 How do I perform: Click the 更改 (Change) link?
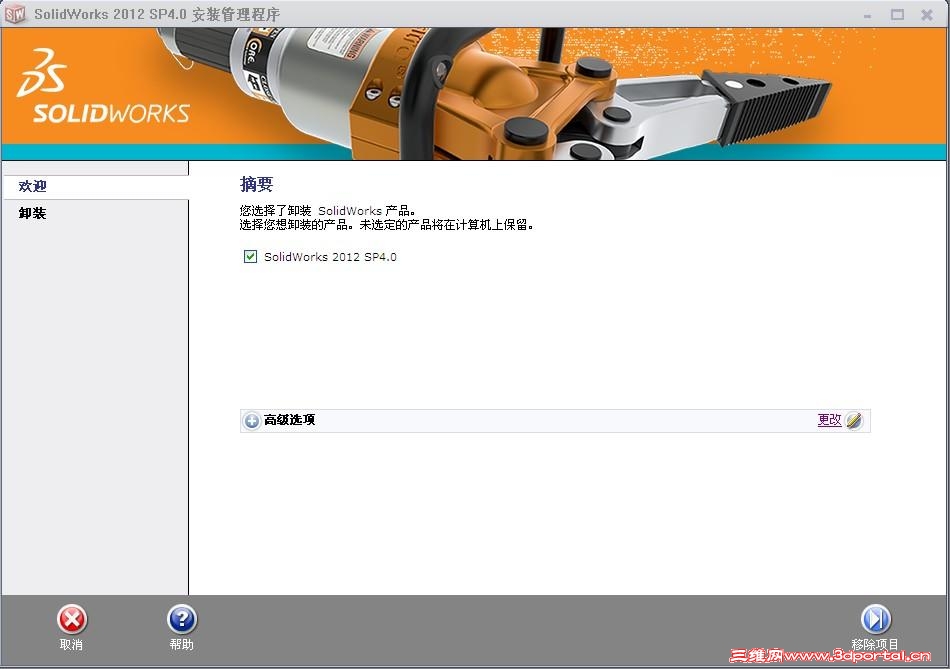[x=829, y=420]
